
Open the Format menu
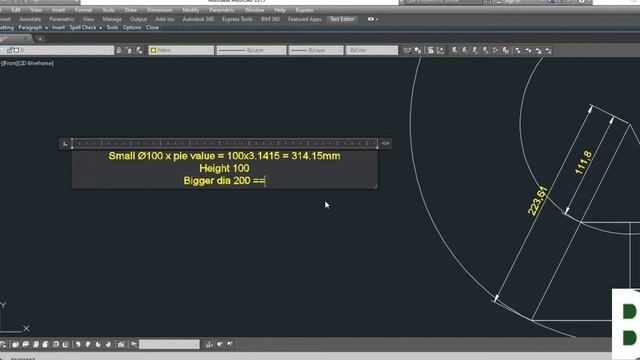[x=83, y=10]
